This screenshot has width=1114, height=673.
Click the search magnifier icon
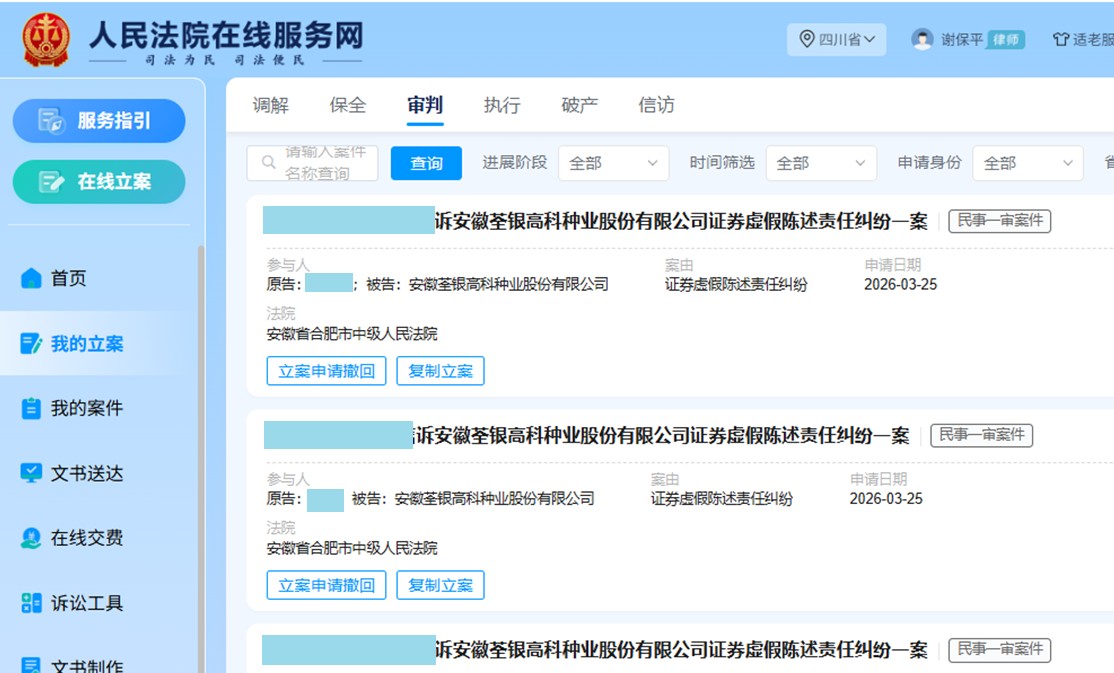[269, 162]
